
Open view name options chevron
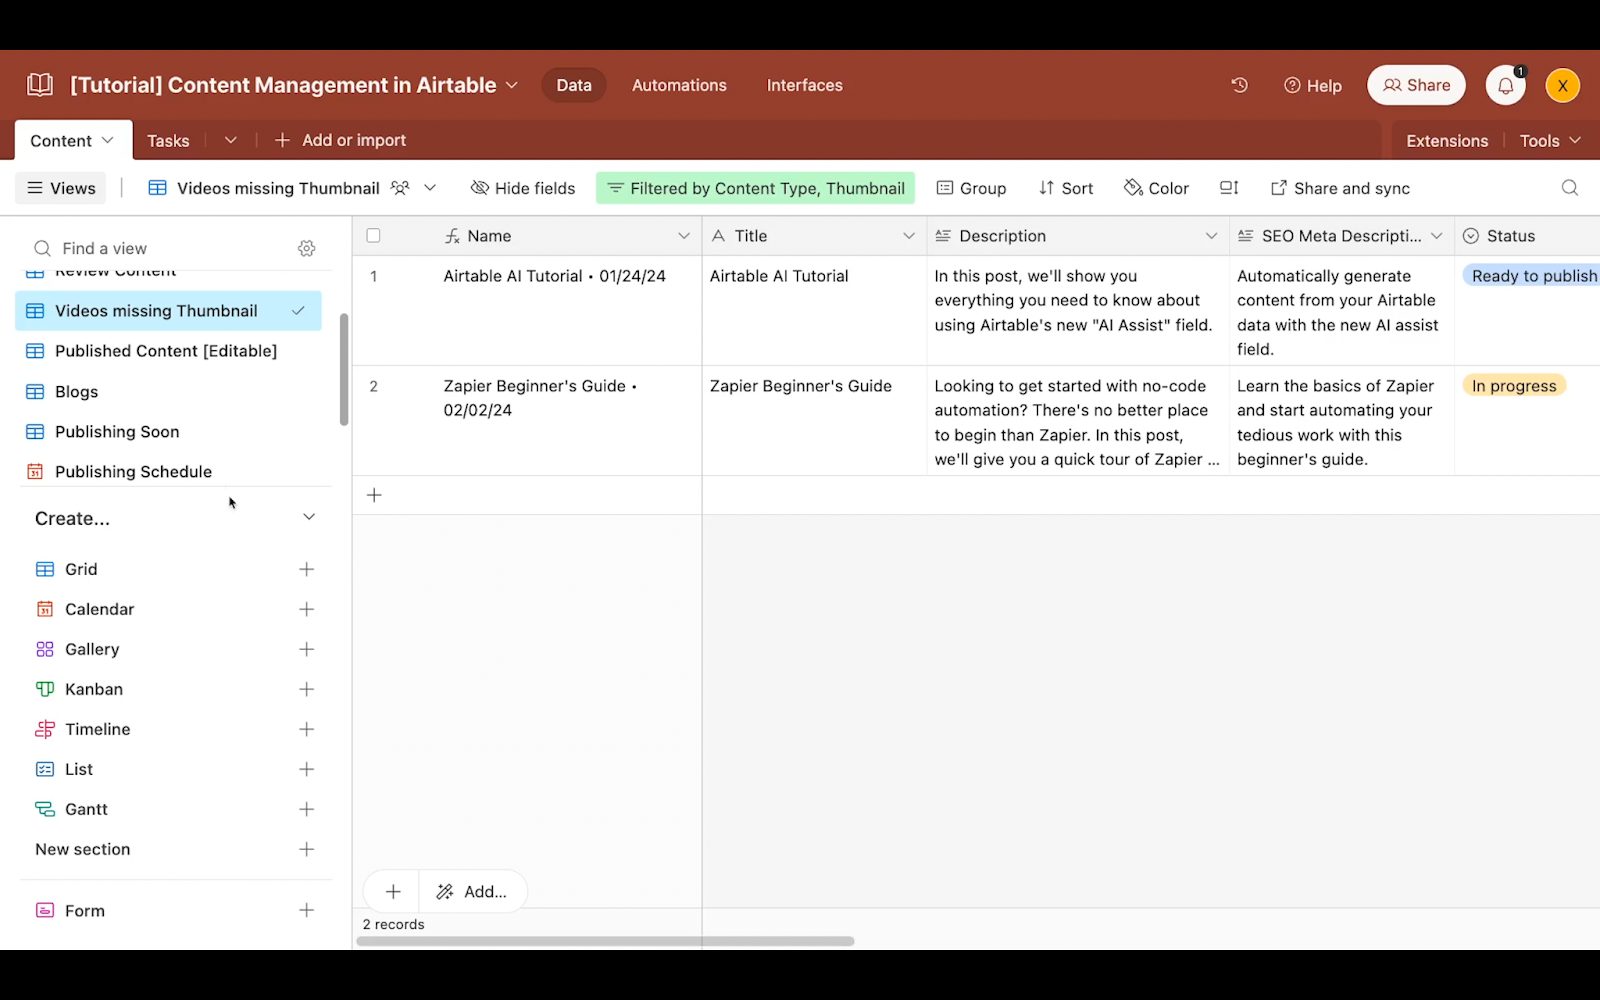coord(430,188)
